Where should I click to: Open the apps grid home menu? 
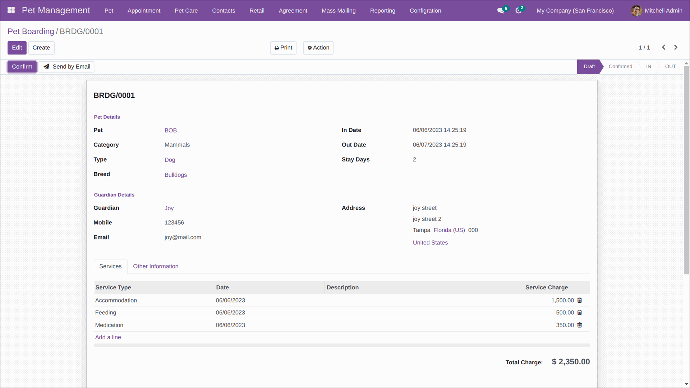coord(11,10)
